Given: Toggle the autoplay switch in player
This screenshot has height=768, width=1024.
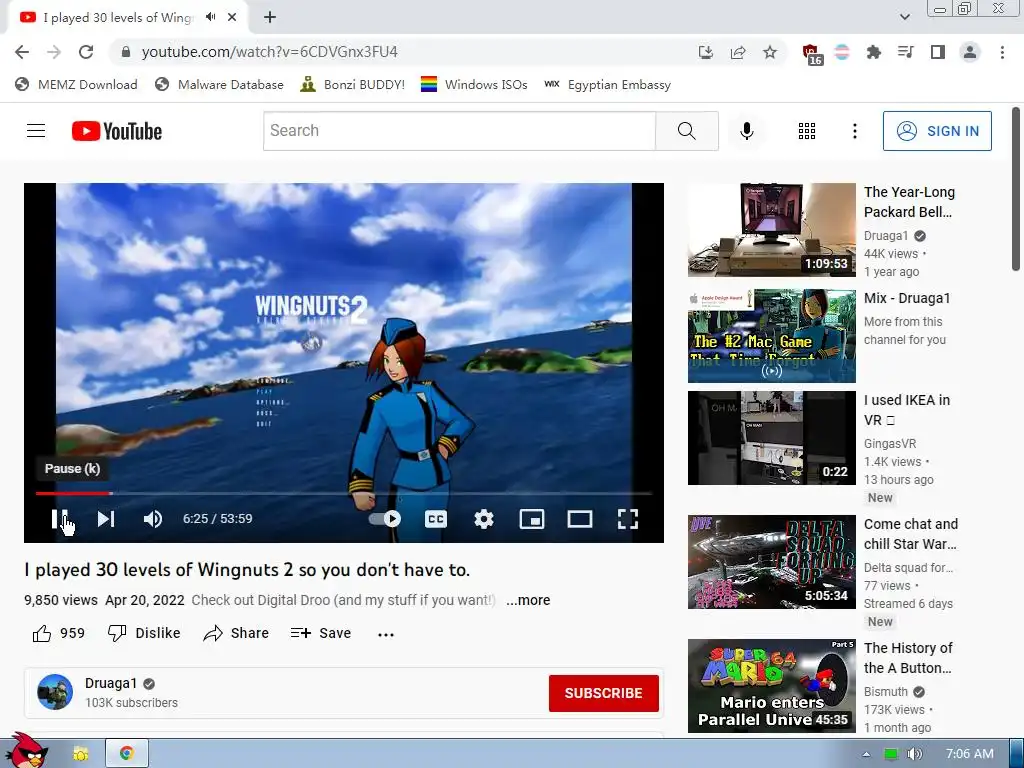Looking at the screenshot, I should click(385, 519).
